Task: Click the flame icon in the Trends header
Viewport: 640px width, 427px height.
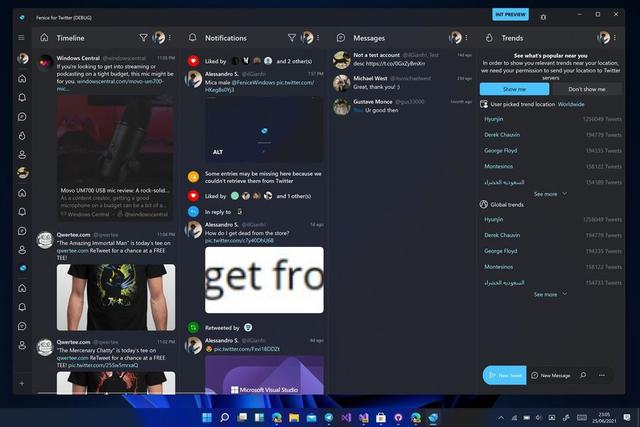Action: [x=489, y=37]
